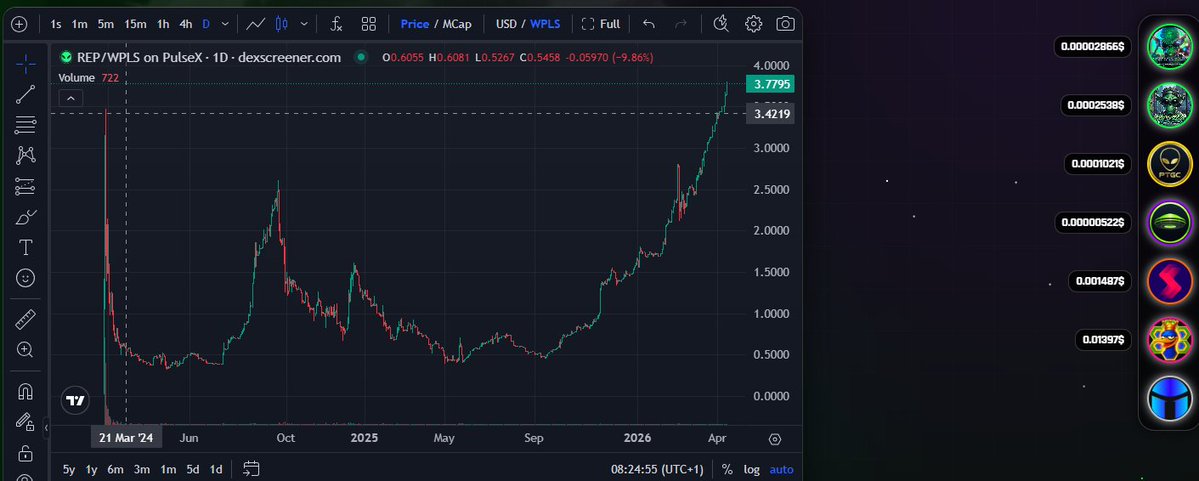The image size is (1199, 481).
Task: Click the TradingView logo on chart
Action: pyautogui.click(x=75, y=401)
